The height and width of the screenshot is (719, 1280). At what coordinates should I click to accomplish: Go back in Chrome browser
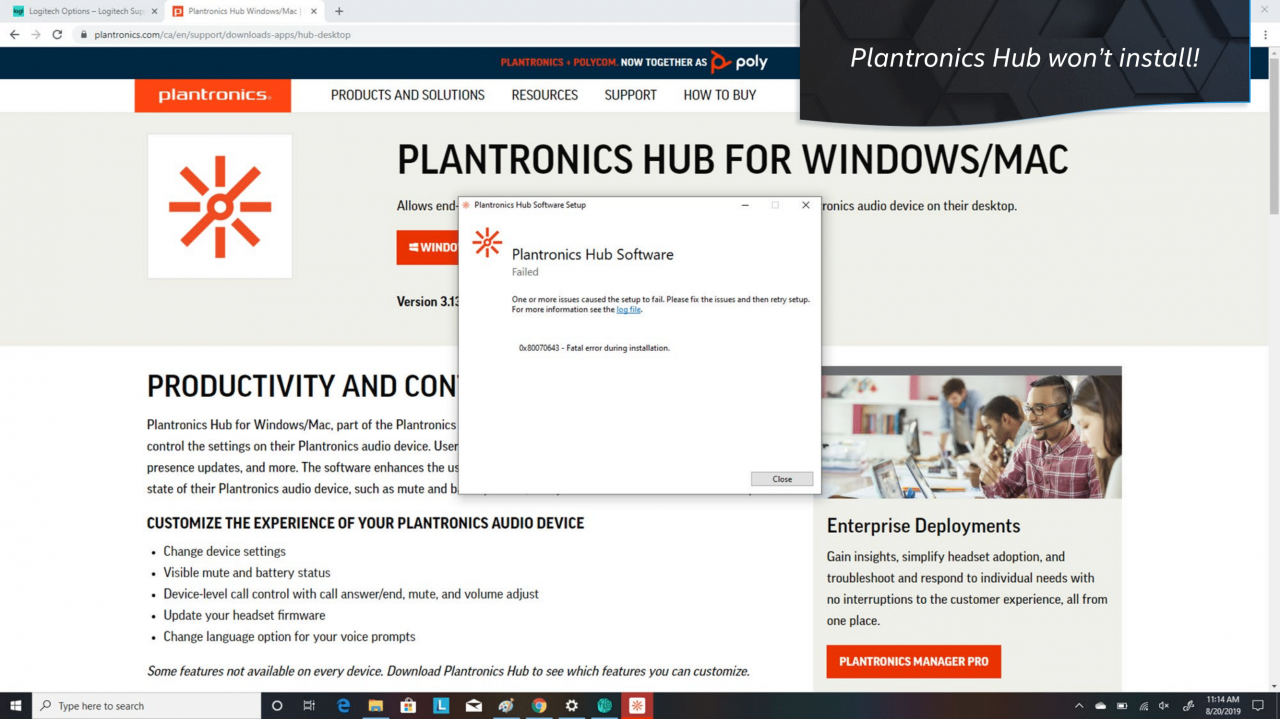[14, 34]
